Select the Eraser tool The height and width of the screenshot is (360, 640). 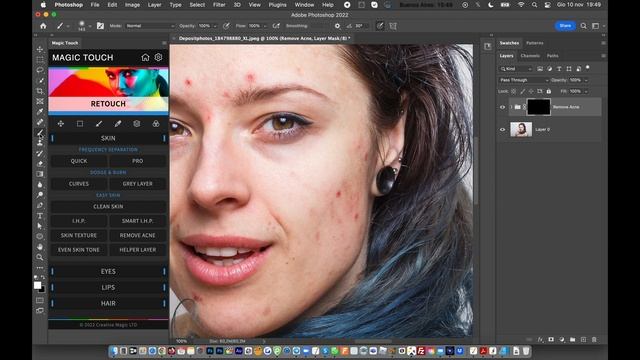pyautogui.click(x=40, y=164)
